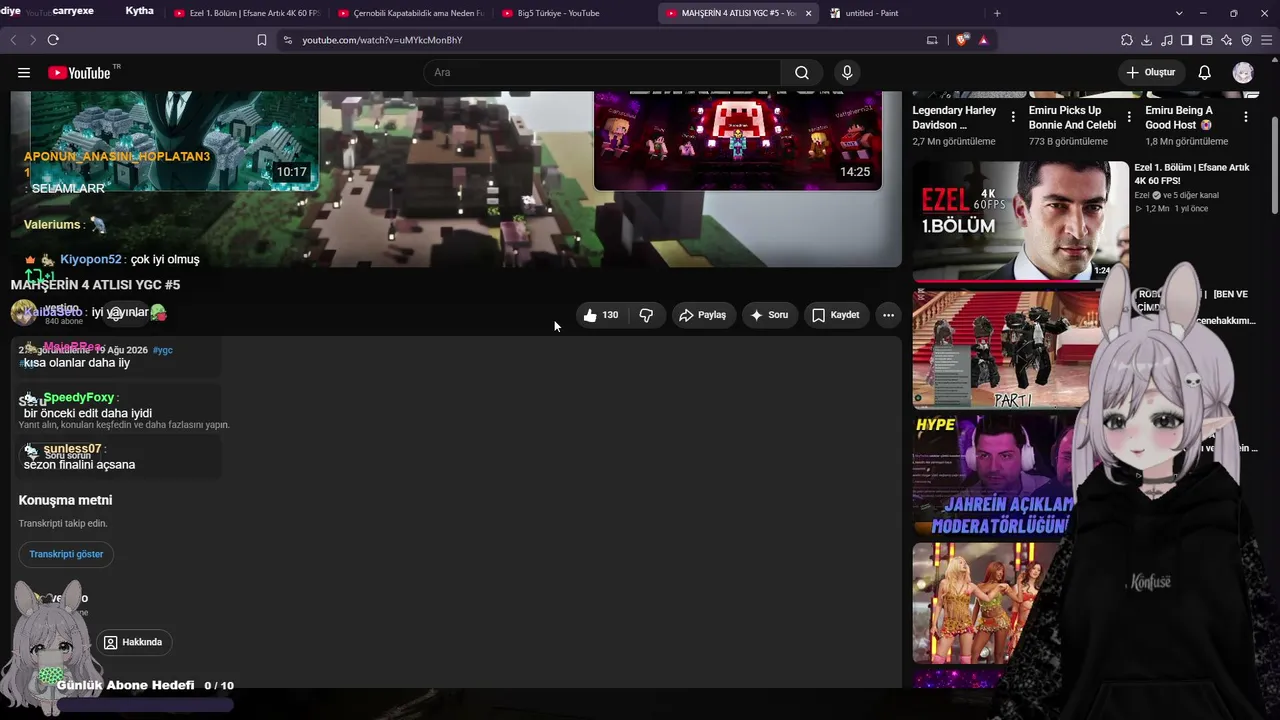The width and height of the screenshot is (1280, 720).
Task: Click the install/cast icon in the address bar
Action: (932, 40)
